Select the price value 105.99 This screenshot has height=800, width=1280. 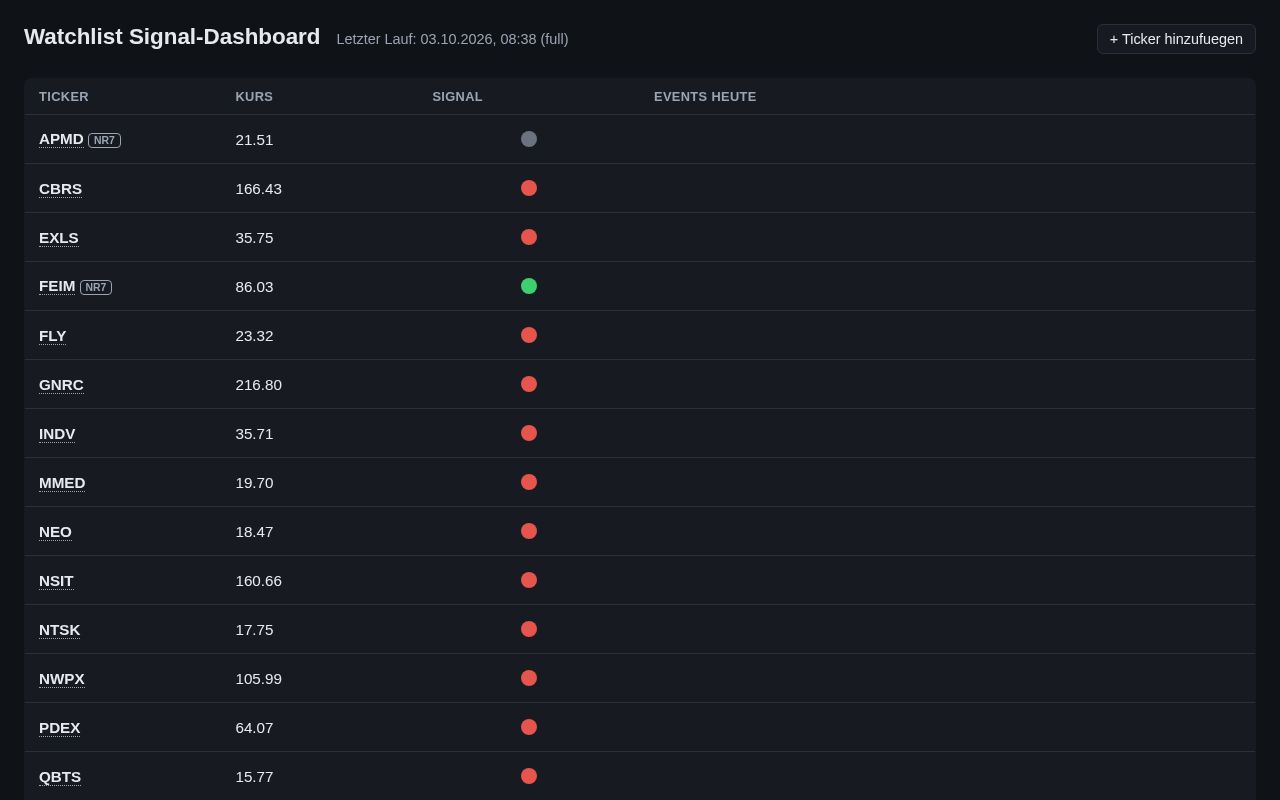[x=259, y=678]
